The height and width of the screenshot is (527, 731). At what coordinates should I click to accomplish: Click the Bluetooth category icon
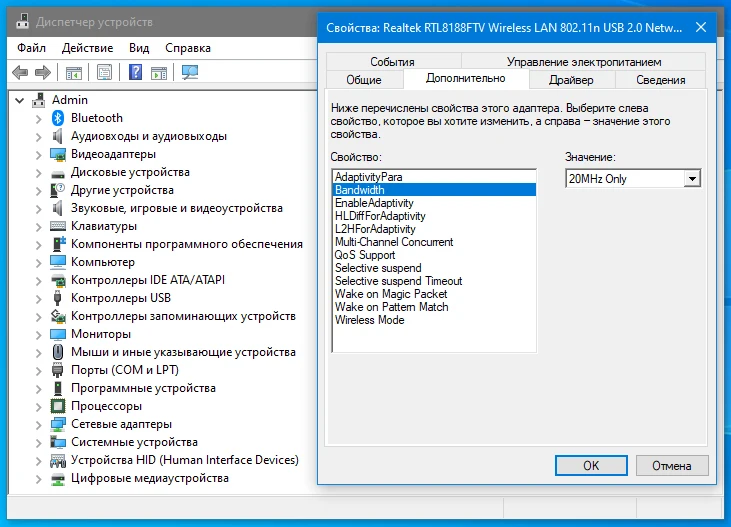pos(58,118)
